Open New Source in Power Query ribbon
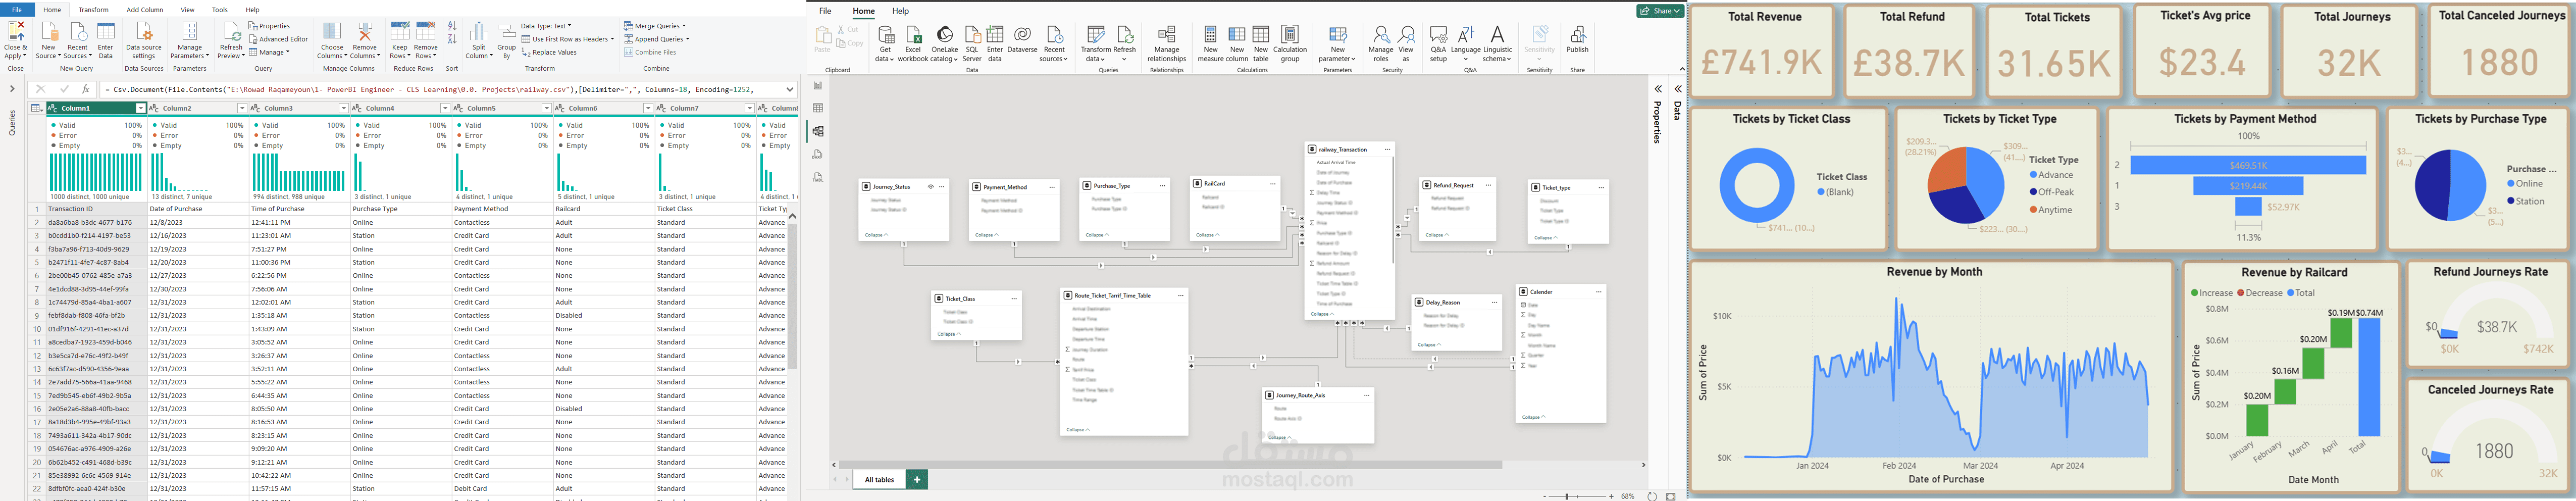The image size is (2576, 501). click(48, 40)
